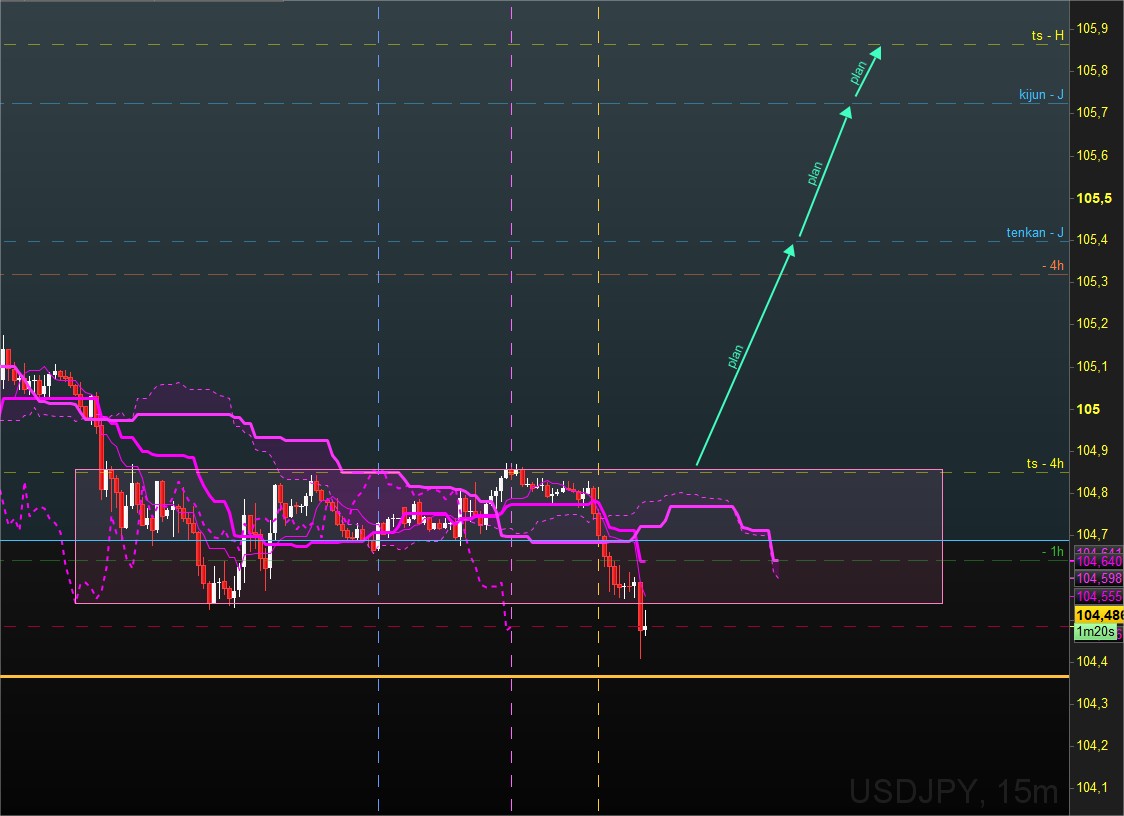Select the "kijun - J" level label
The image size is (1124, 816).
coord(1041,95)
